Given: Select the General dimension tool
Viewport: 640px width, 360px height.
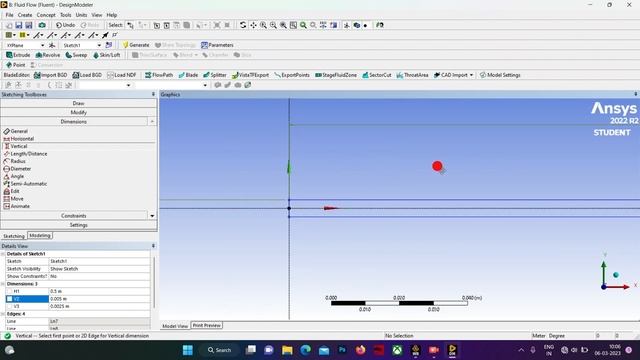Looking at the screenshot, I should (x=16, y=131).
